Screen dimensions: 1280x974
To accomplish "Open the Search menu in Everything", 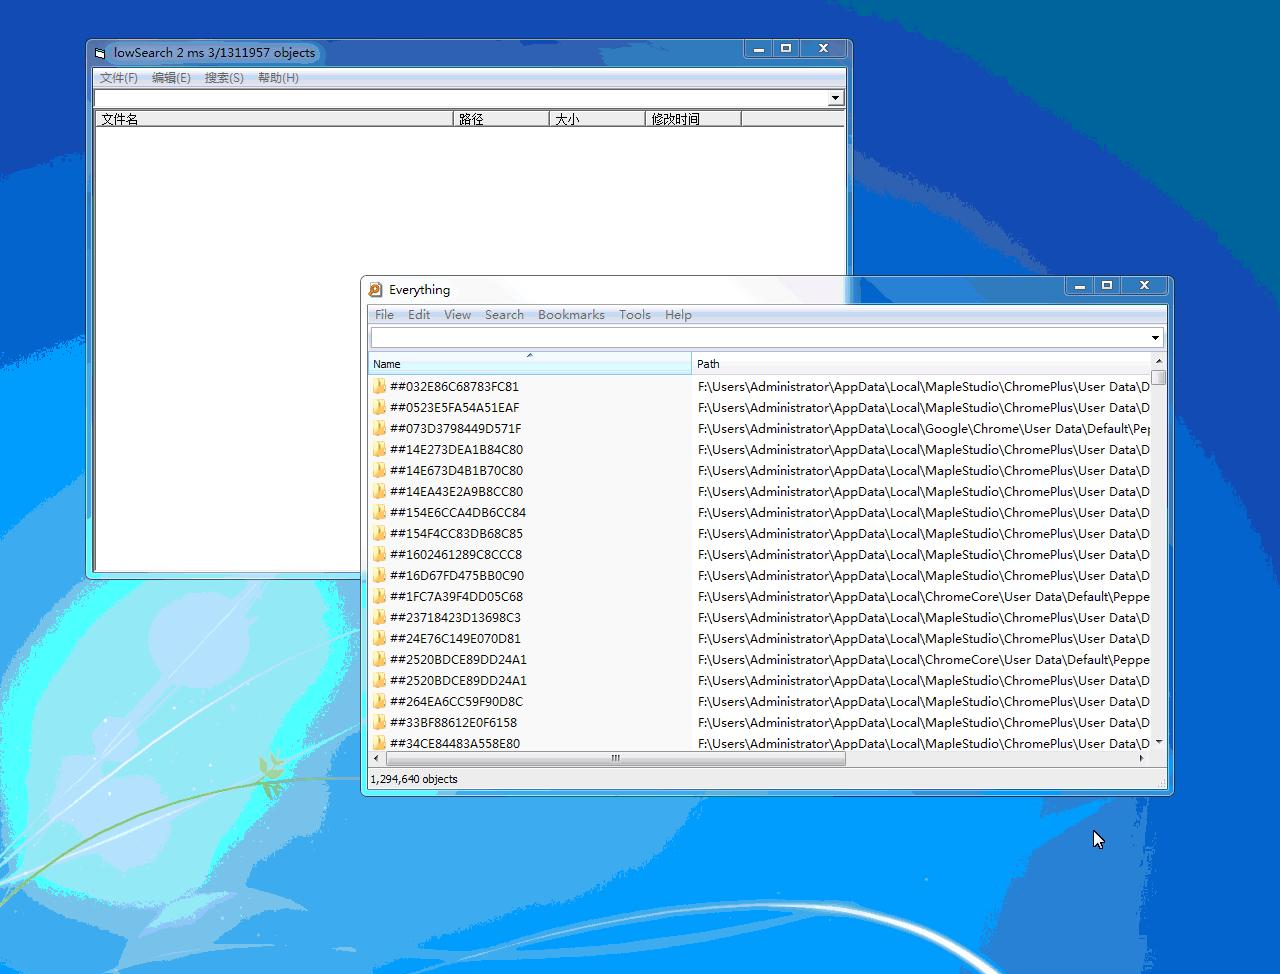I will (x=504, y=315).
